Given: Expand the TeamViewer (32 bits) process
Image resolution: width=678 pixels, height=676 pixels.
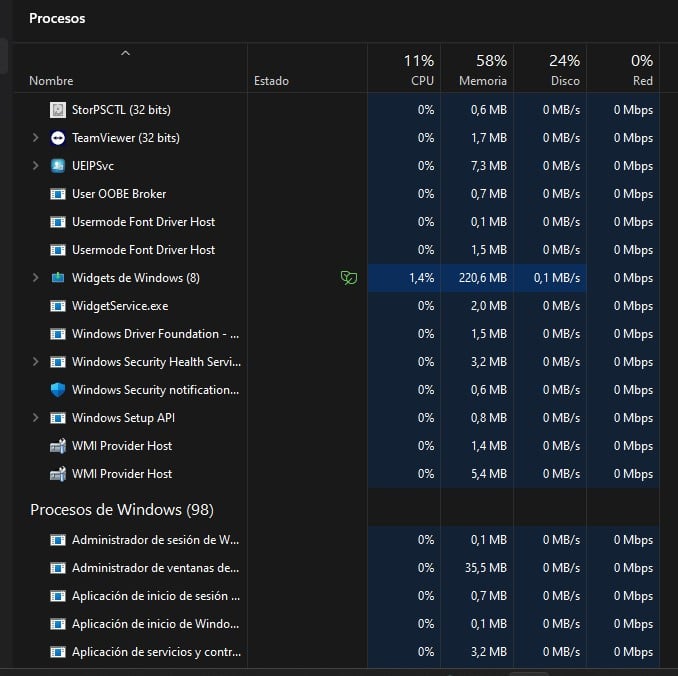Looking at the screenshot, I should click(35, 138).
